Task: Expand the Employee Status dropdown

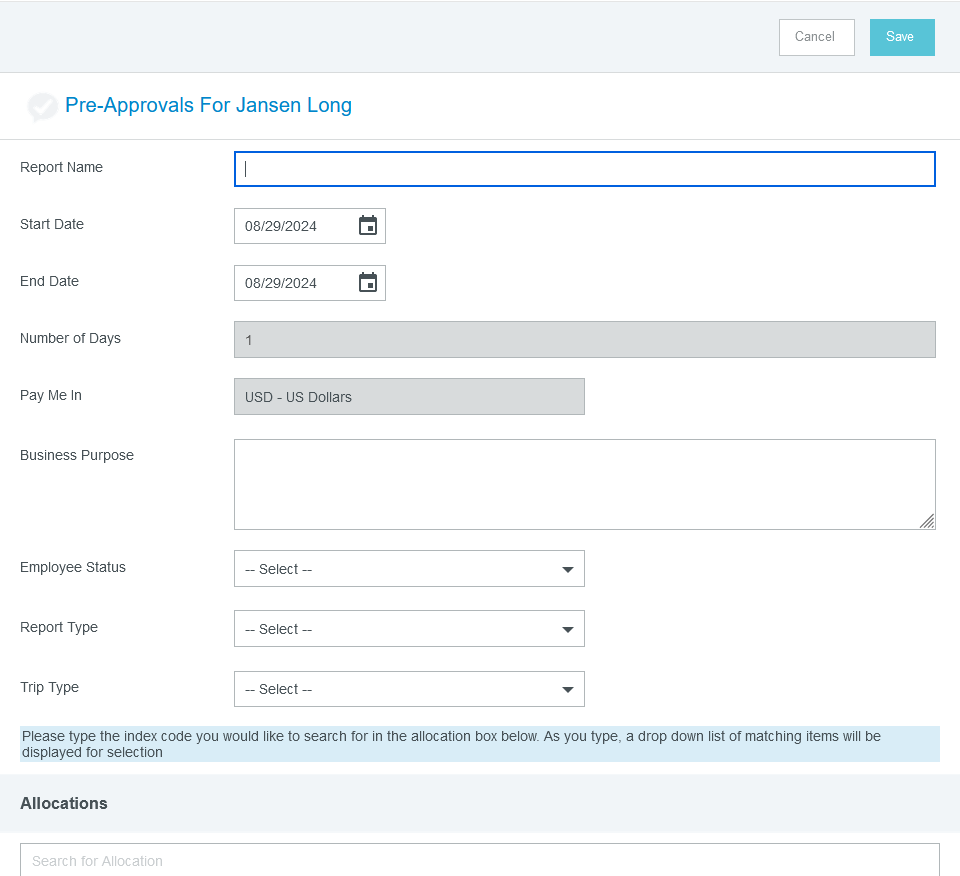Action: pos(409,569)
